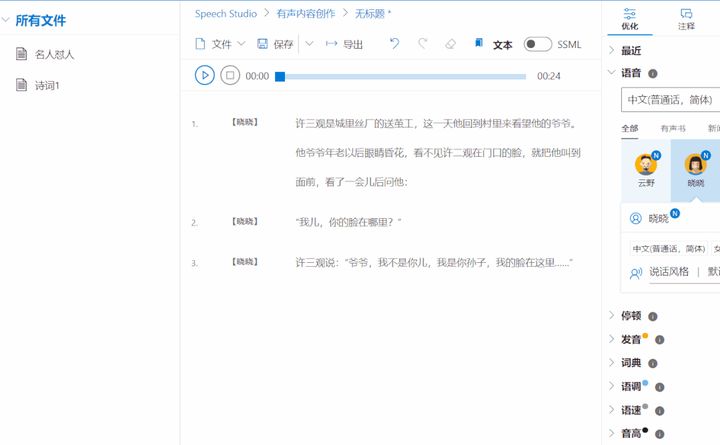Viewport: 720px width, 445px height.
Task: Show info icon next to 停顿
Action: tap(652, 316)
